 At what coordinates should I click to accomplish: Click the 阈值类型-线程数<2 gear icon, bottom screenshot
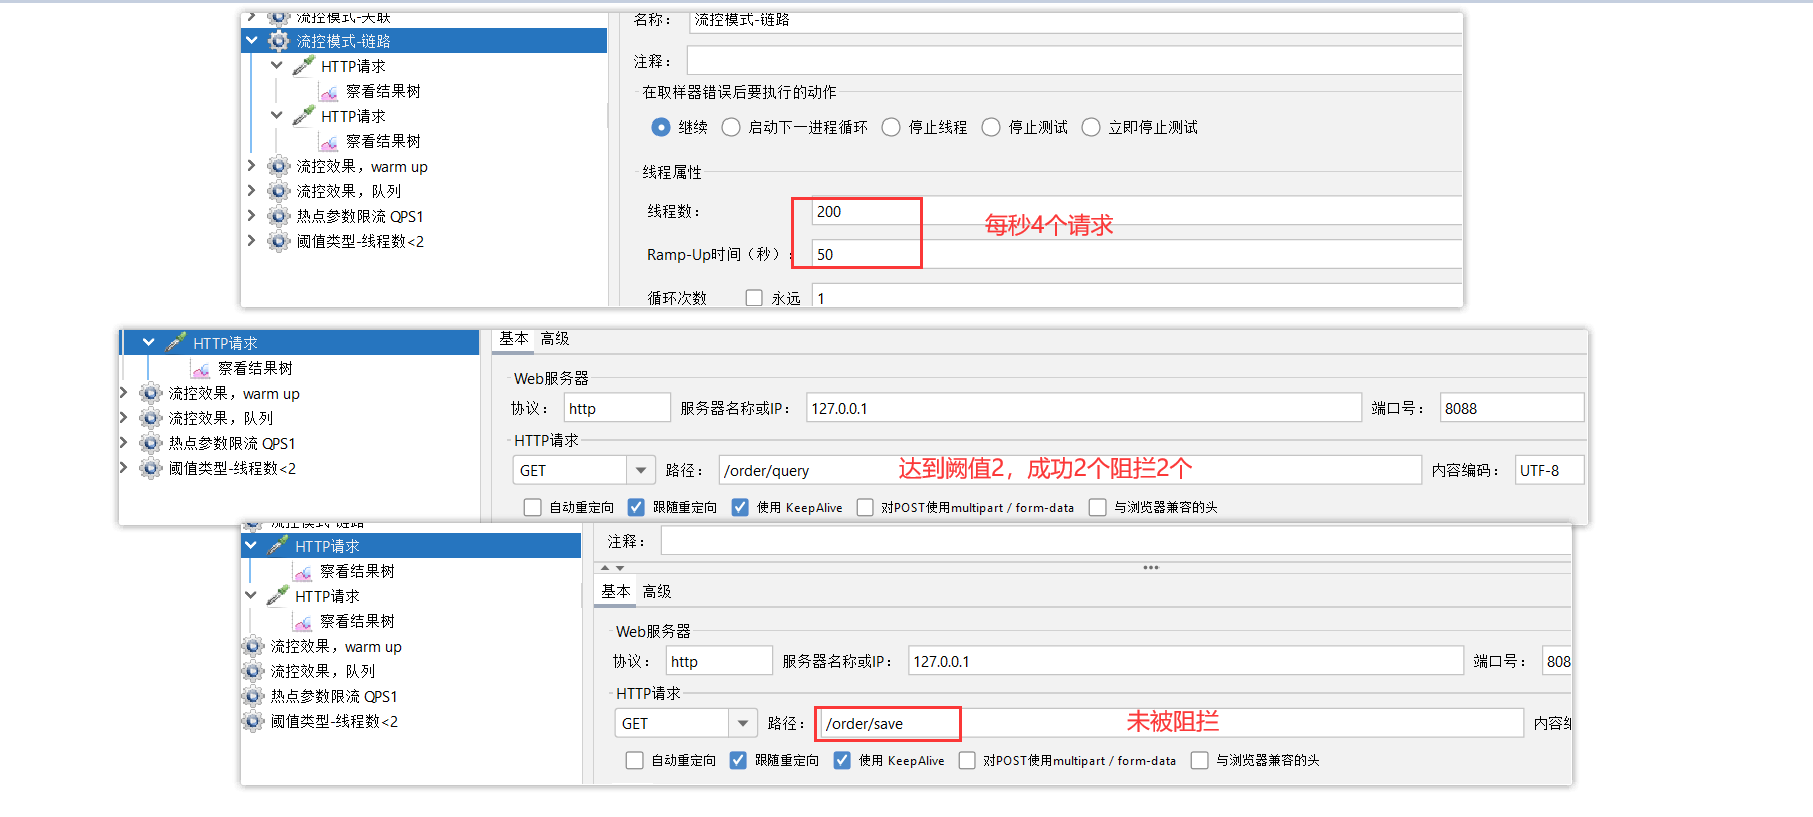pos(253,721)
